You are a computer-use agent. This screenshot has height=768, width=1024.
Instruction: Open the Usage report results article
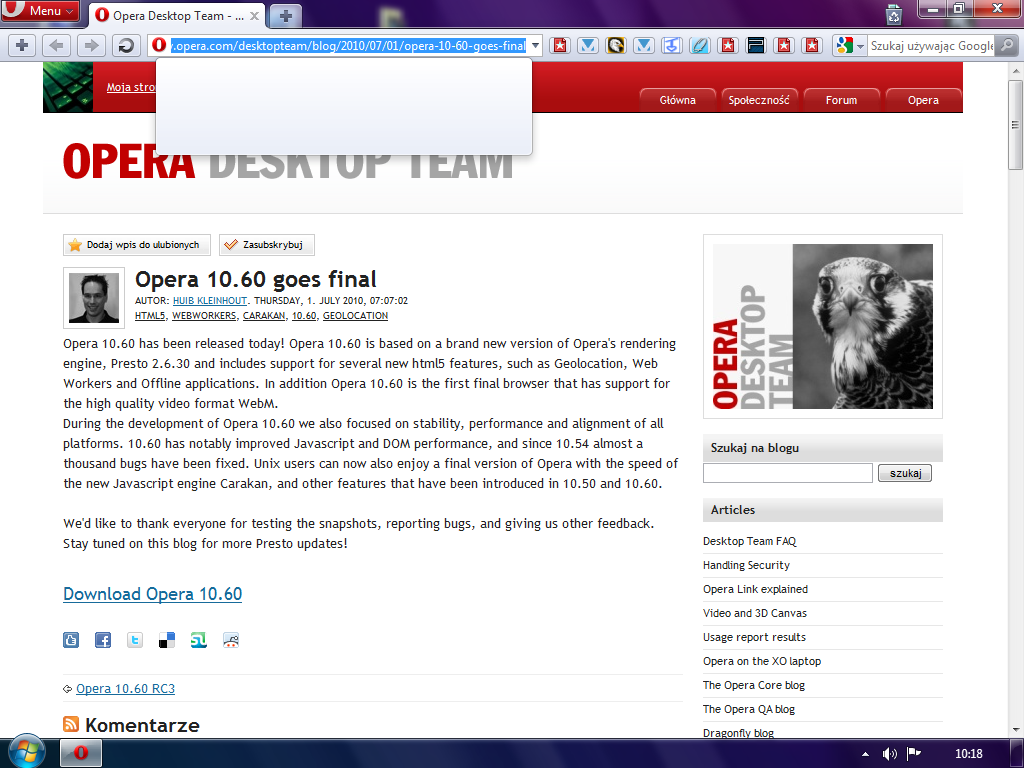754,637
